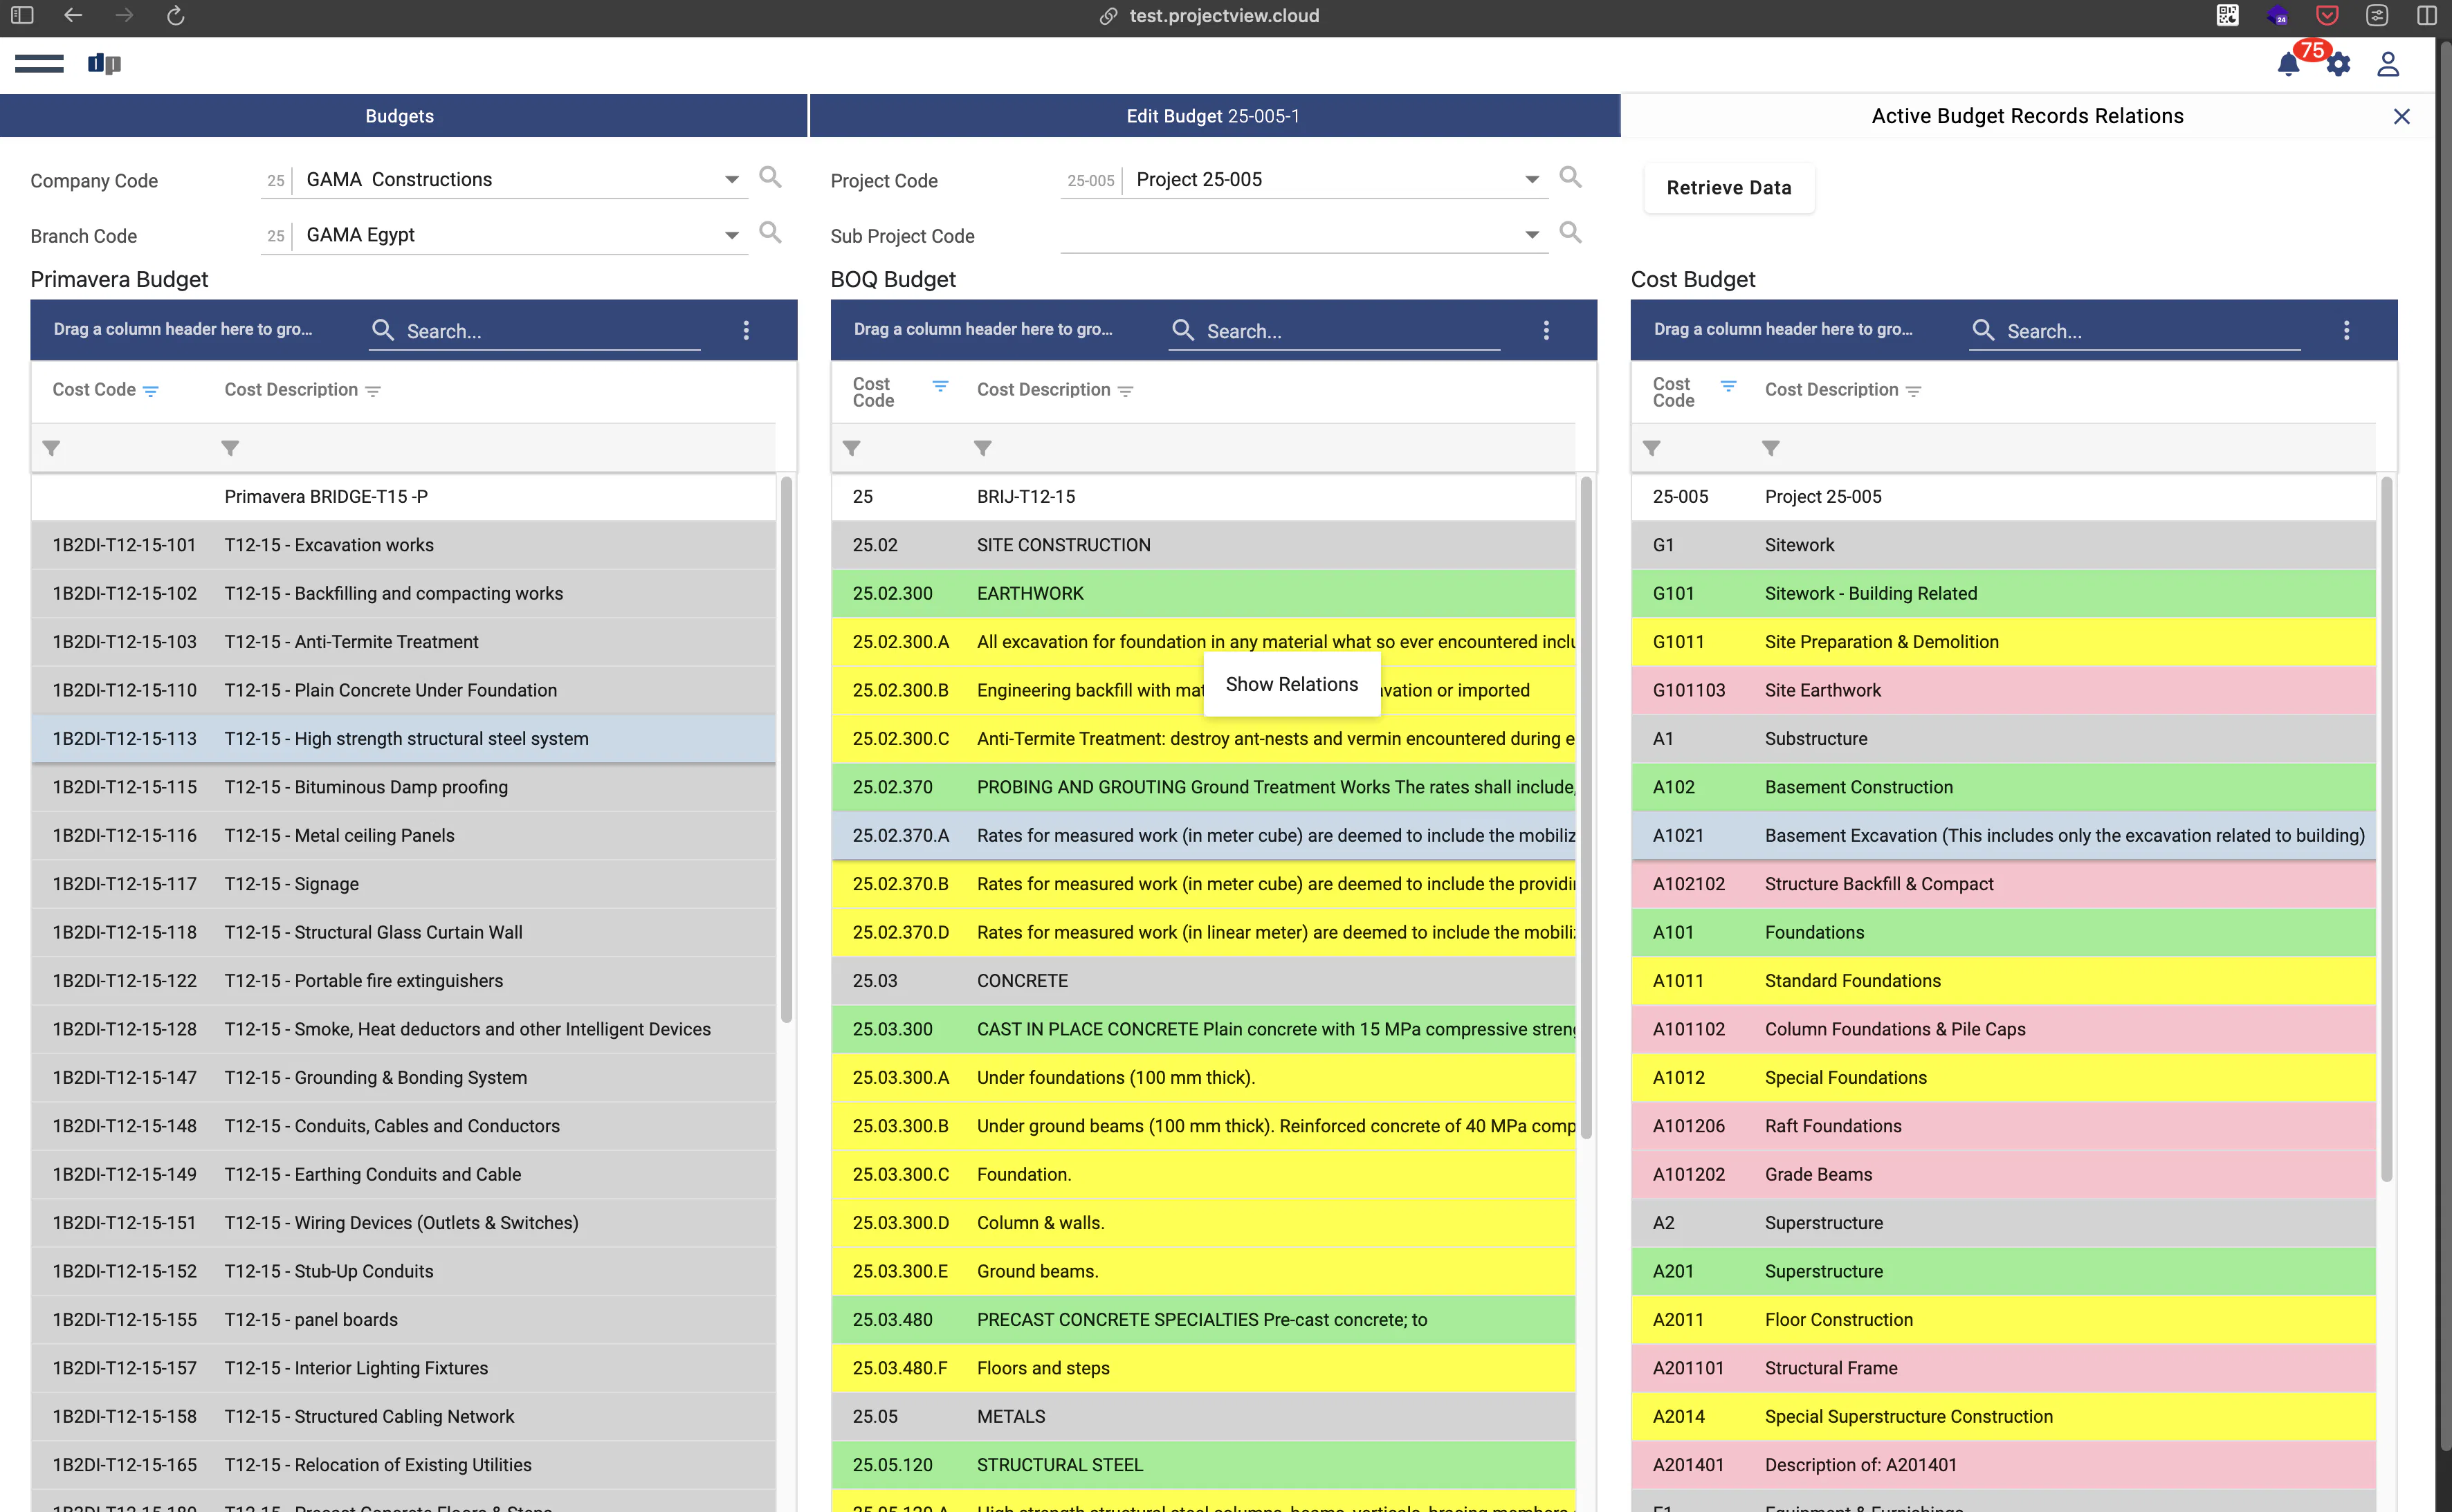Expand the Project Code dropdown
This screenshot has height=1512, width=2452.
click(x=1531, y=180)
